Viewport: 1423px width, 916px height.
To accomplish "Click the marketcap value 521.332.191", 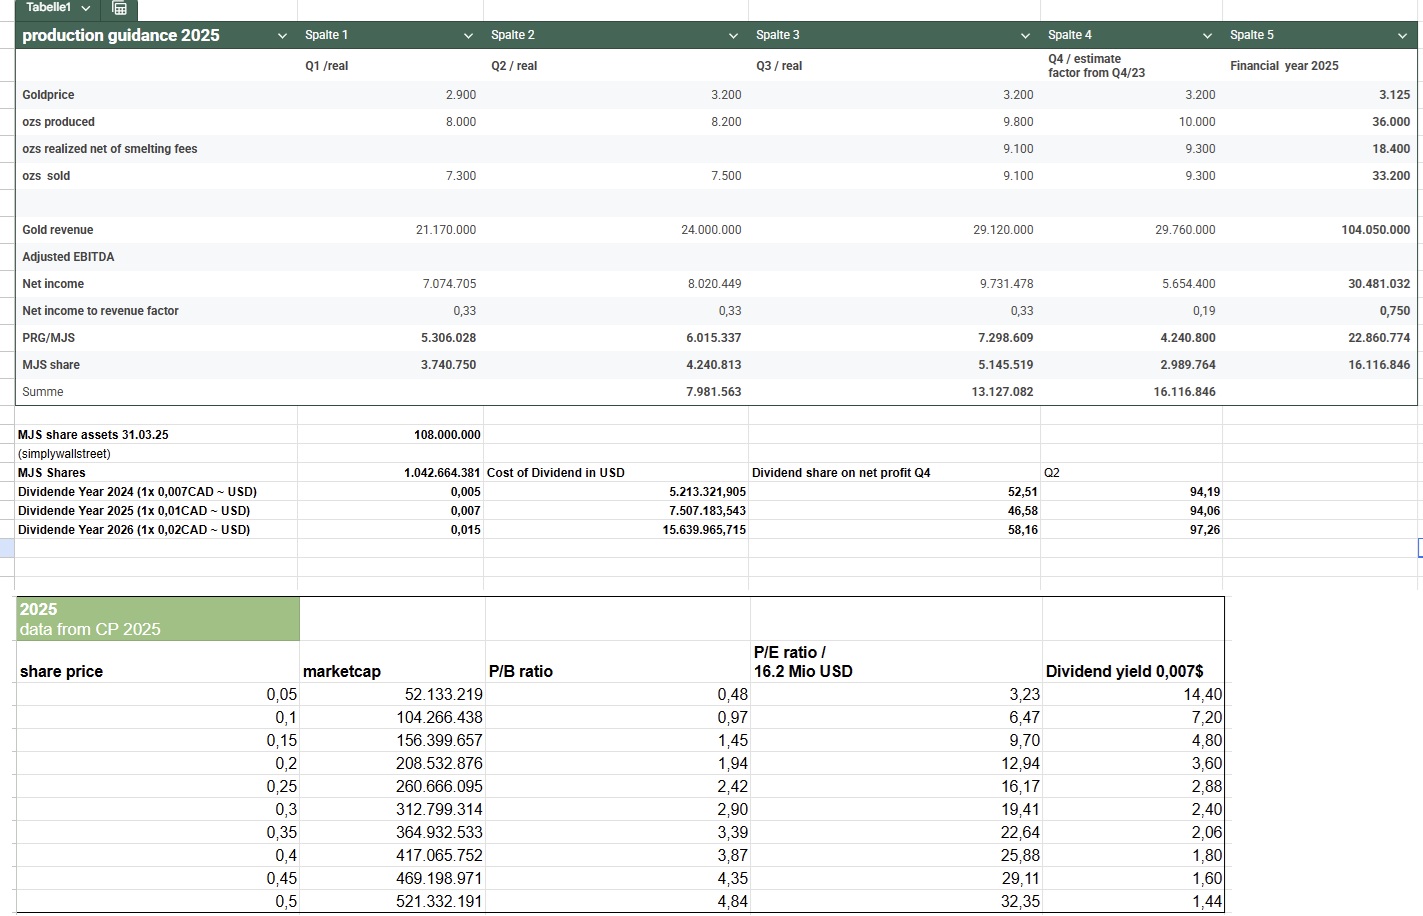I will [x=439, y=901].
